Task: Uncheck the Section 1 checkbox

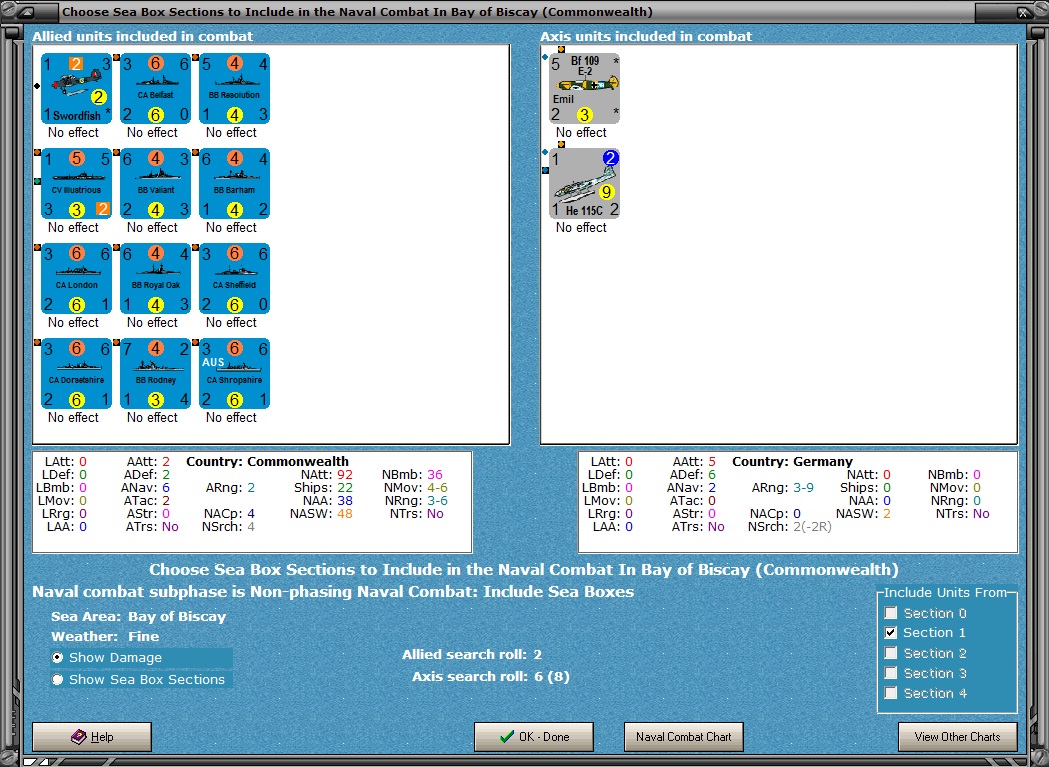Action: (x=890, y=632)
